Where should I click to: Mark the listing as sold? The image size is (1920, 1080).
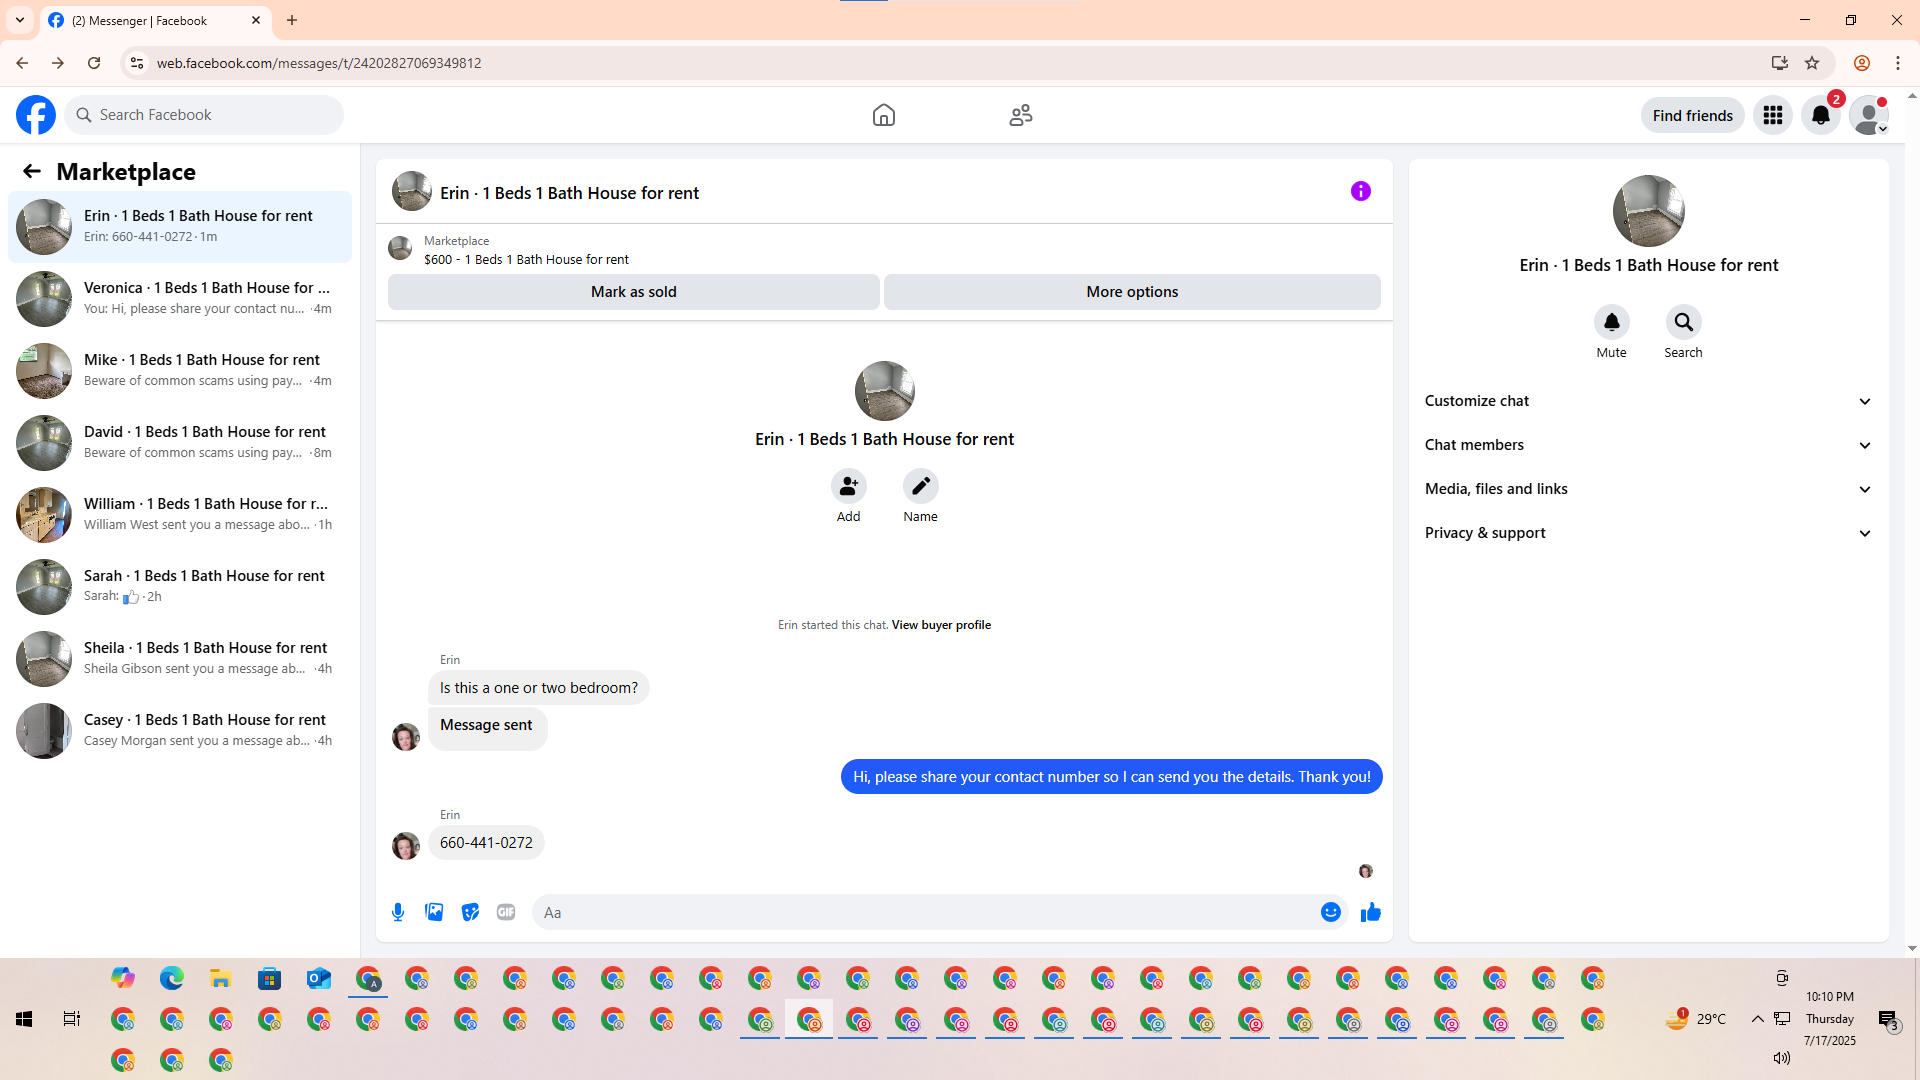(x=634, y=292)
